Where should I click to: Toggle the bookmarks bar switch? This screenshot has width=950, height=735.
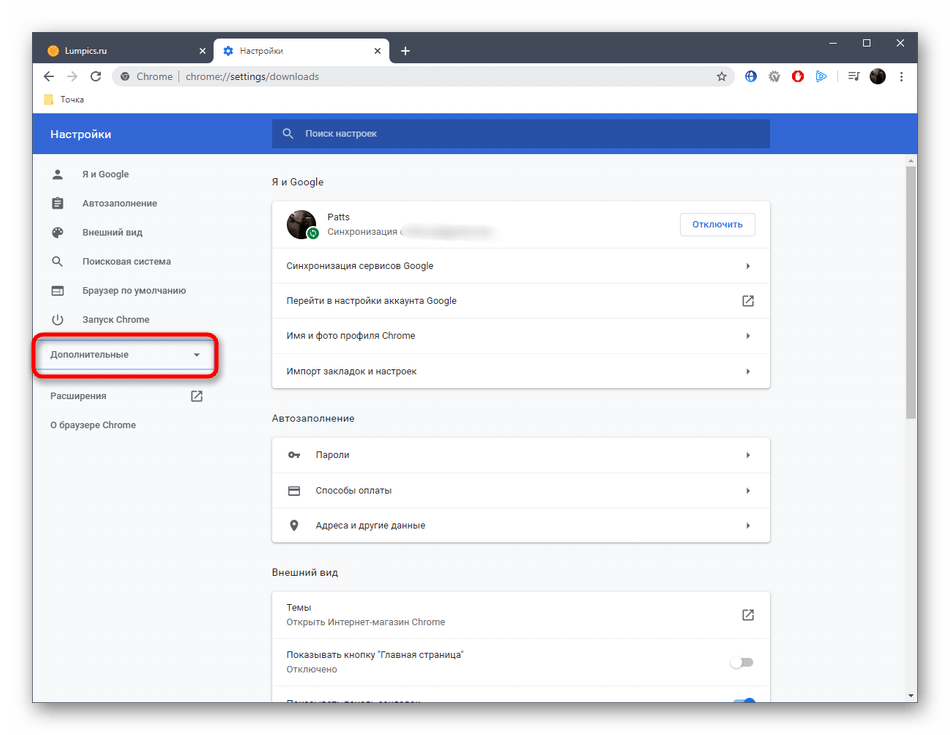pos(741,703)
